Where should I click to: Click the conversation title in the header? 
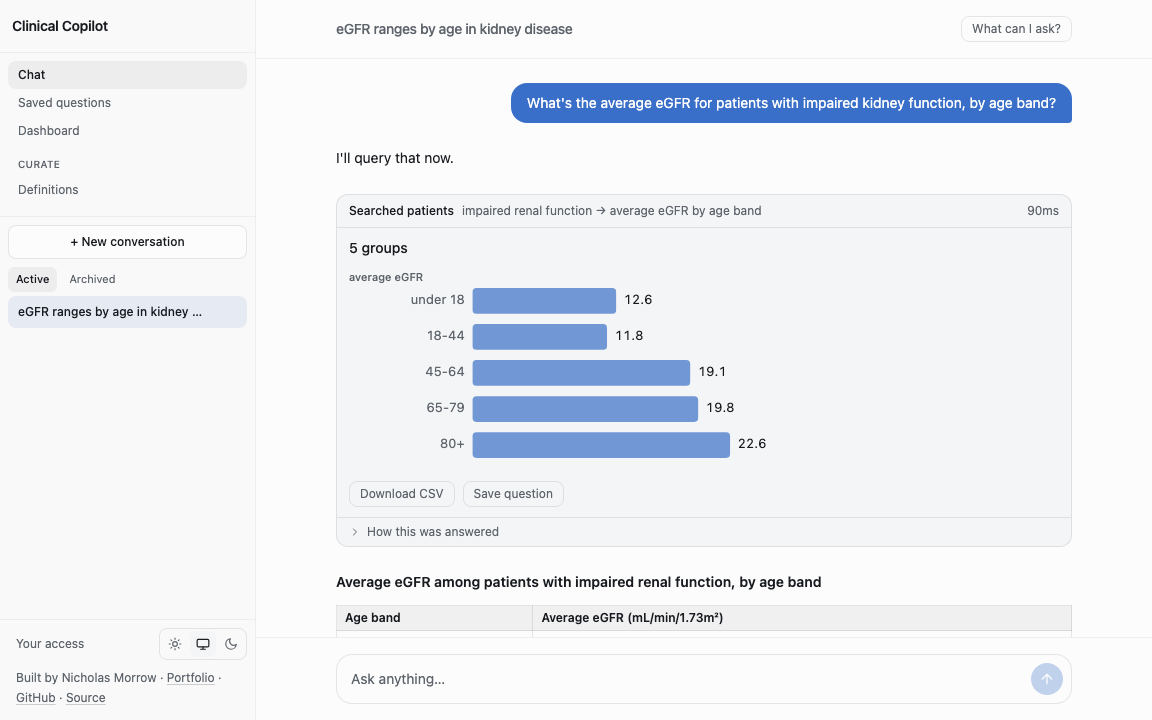coord(454,29)
